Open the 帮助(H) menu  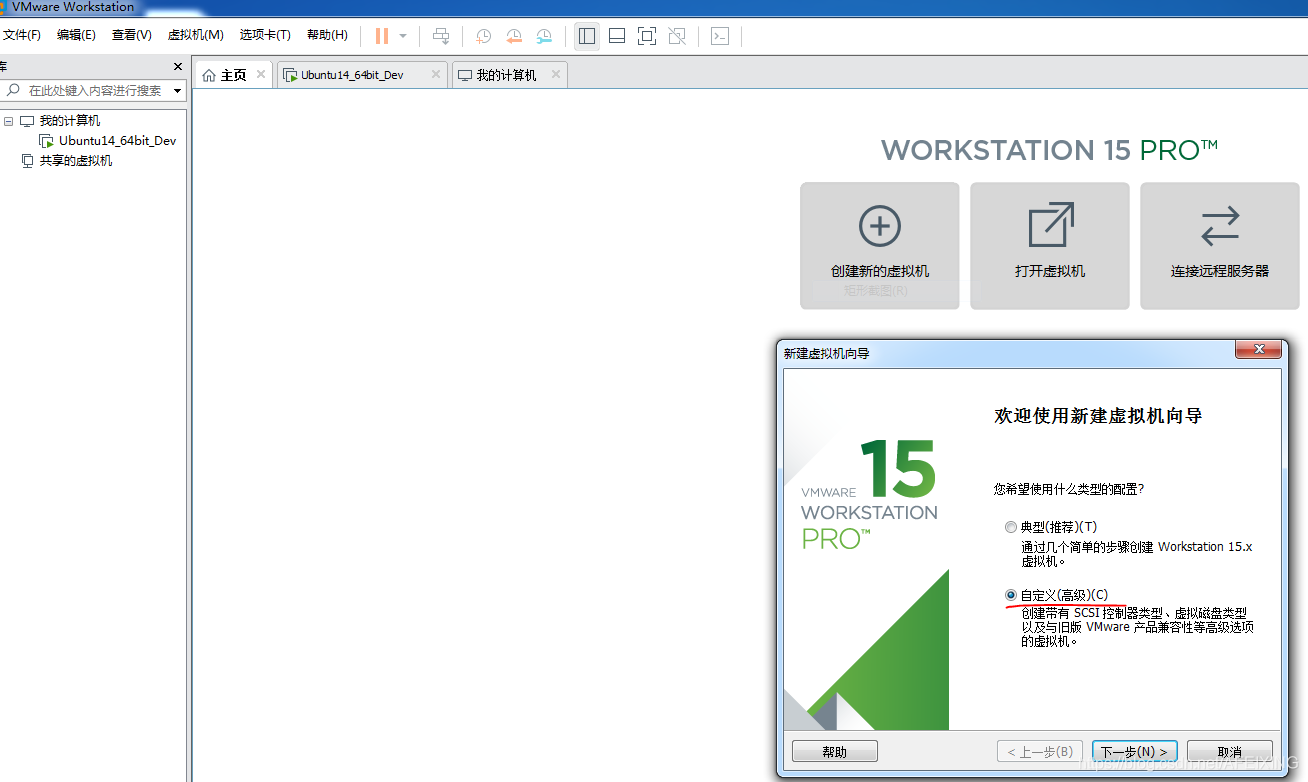coord(327,35)
